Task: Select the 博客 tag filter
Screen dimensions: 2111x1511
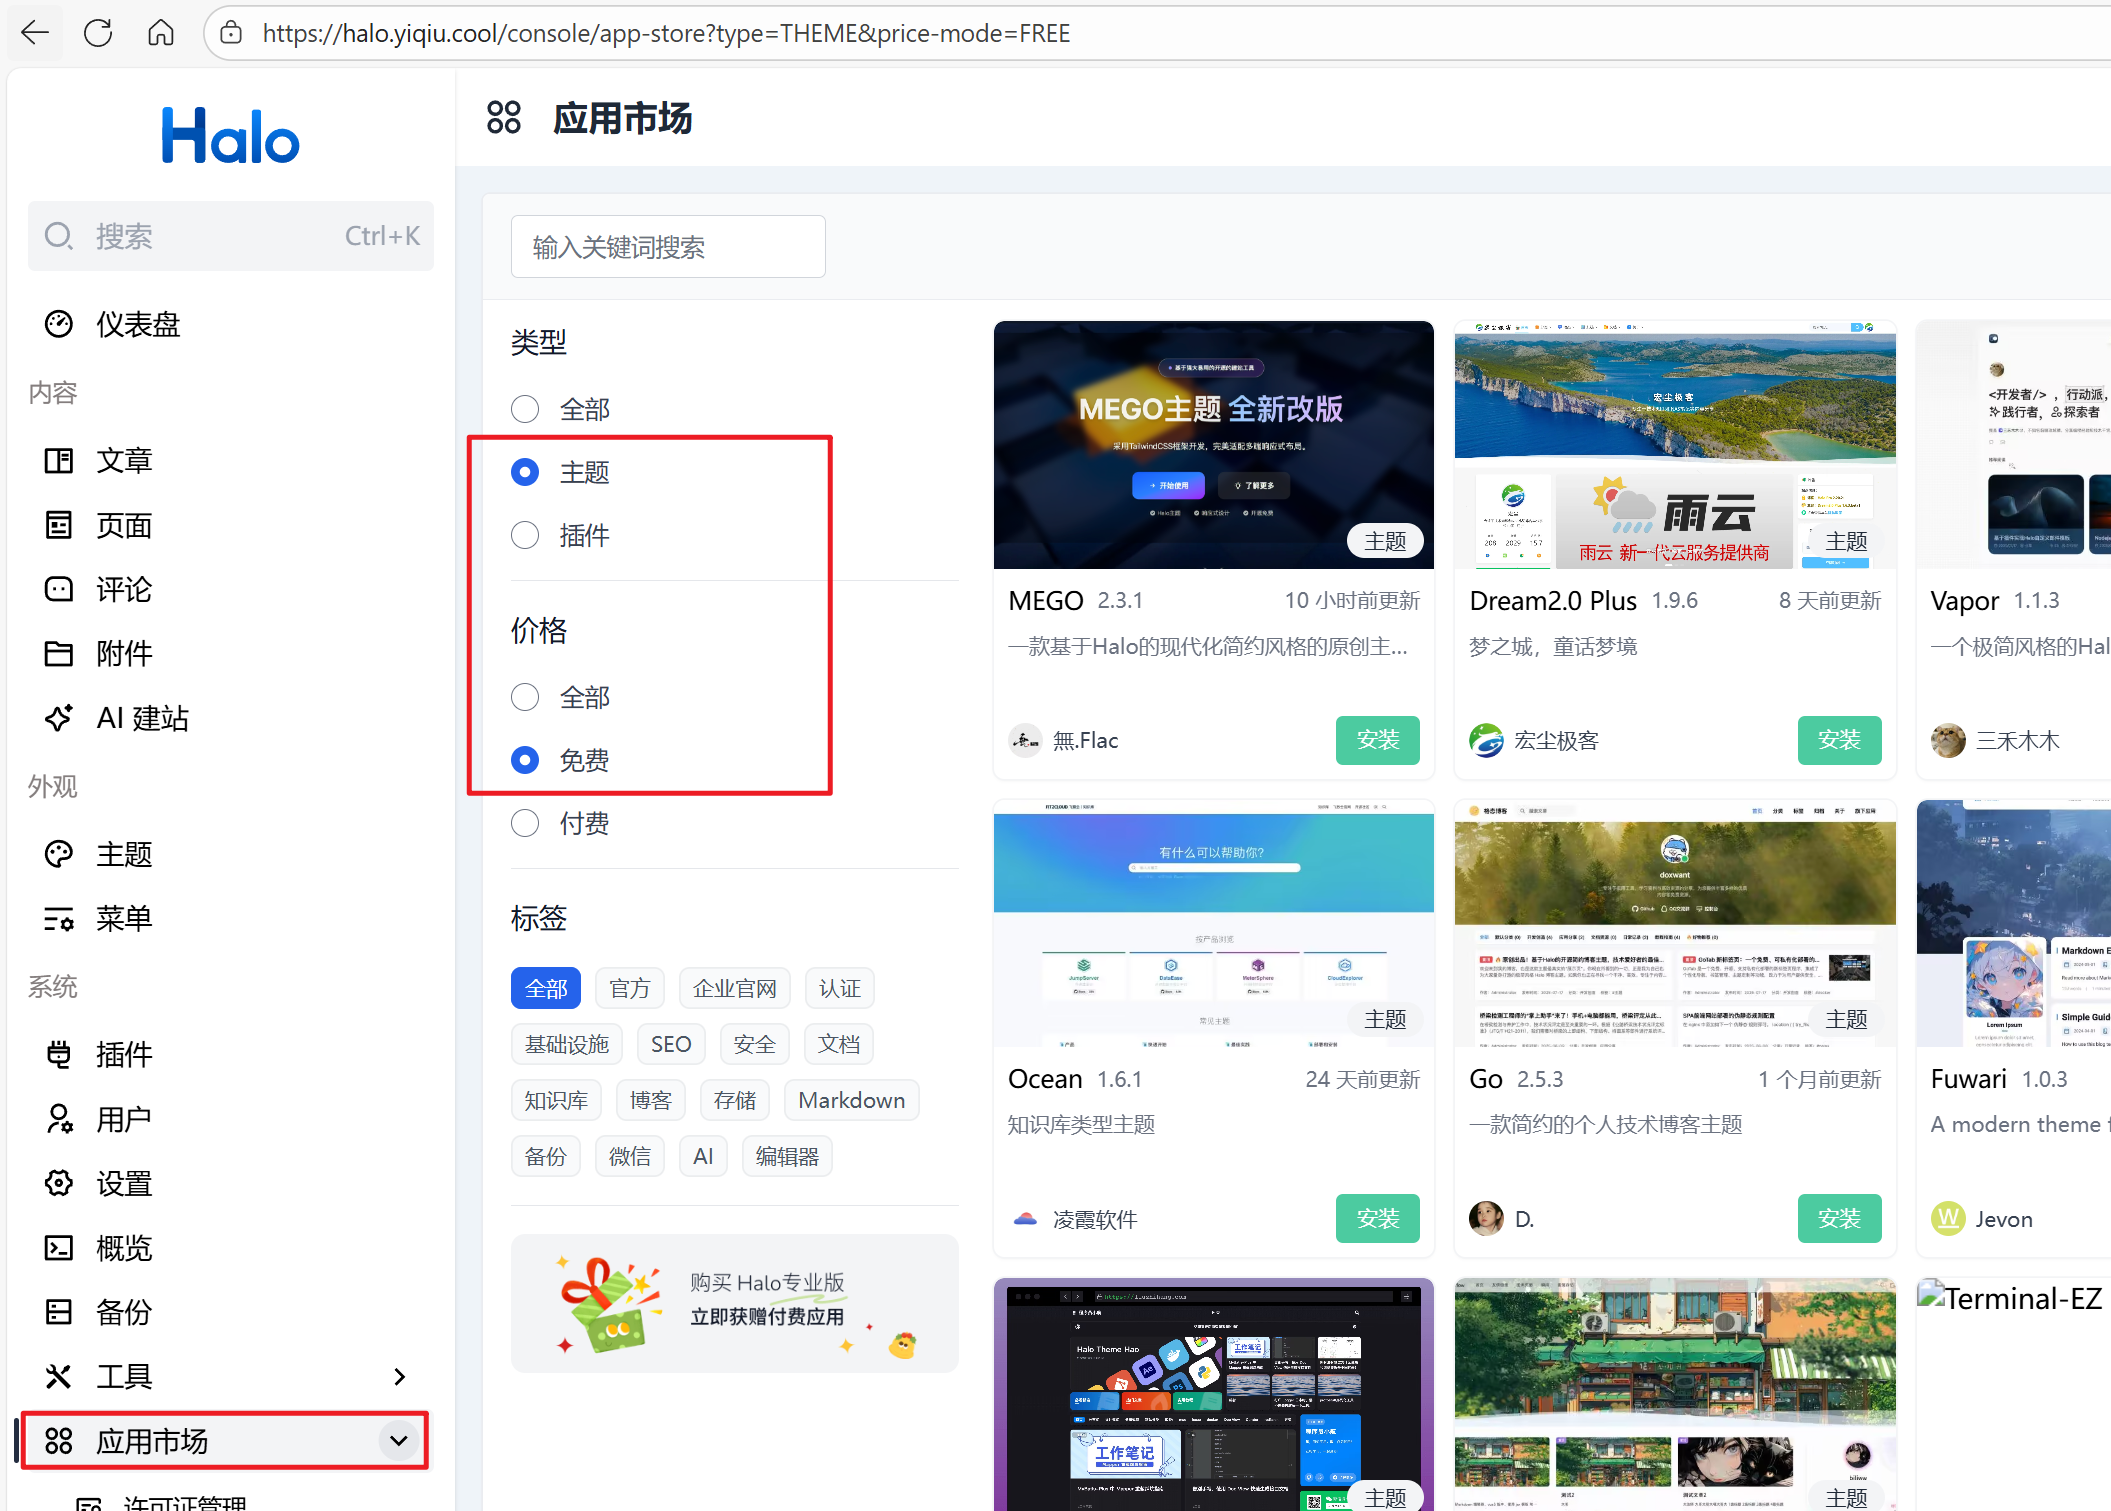Action: (x=650, y=1100)
